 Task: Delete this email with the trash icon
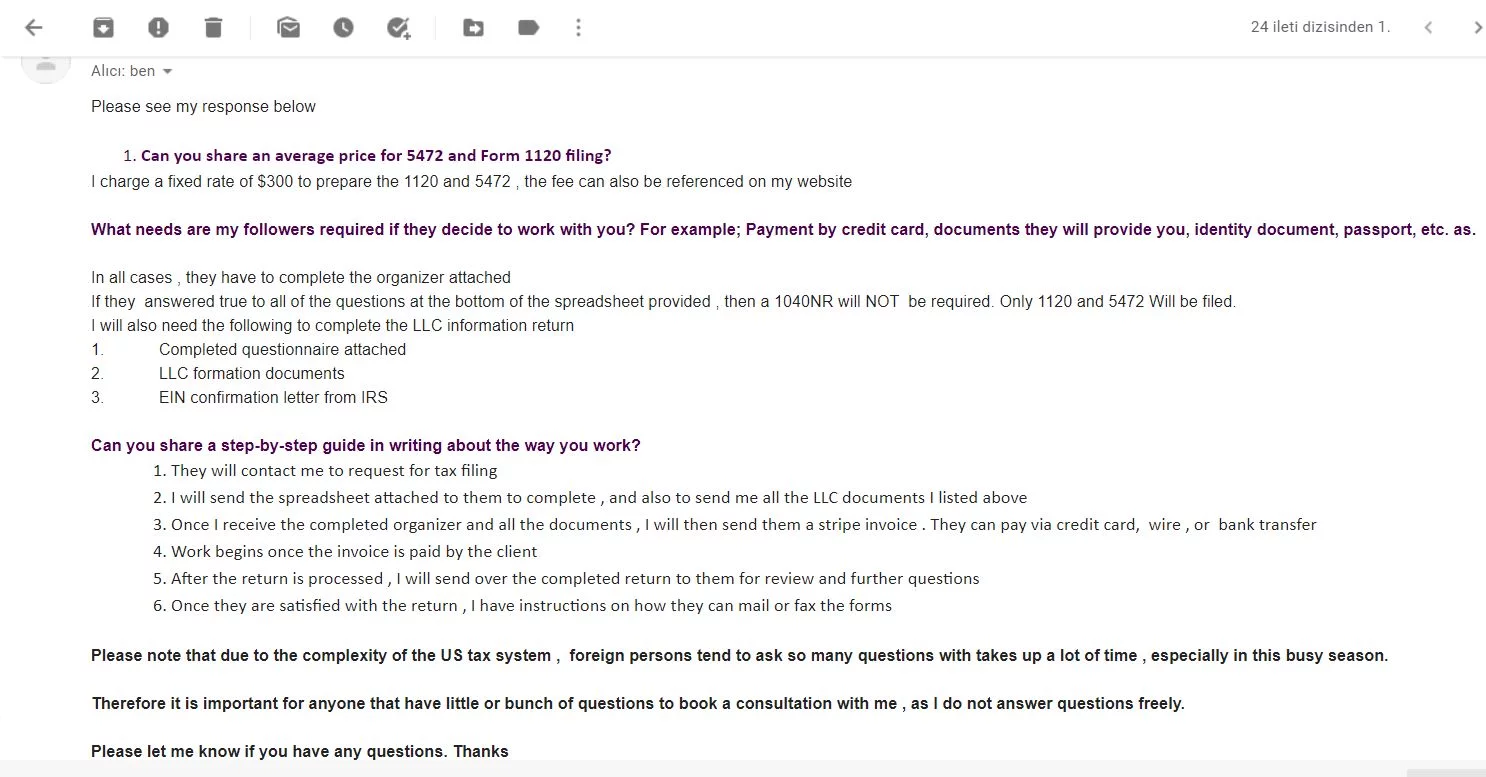pos(213,28)
